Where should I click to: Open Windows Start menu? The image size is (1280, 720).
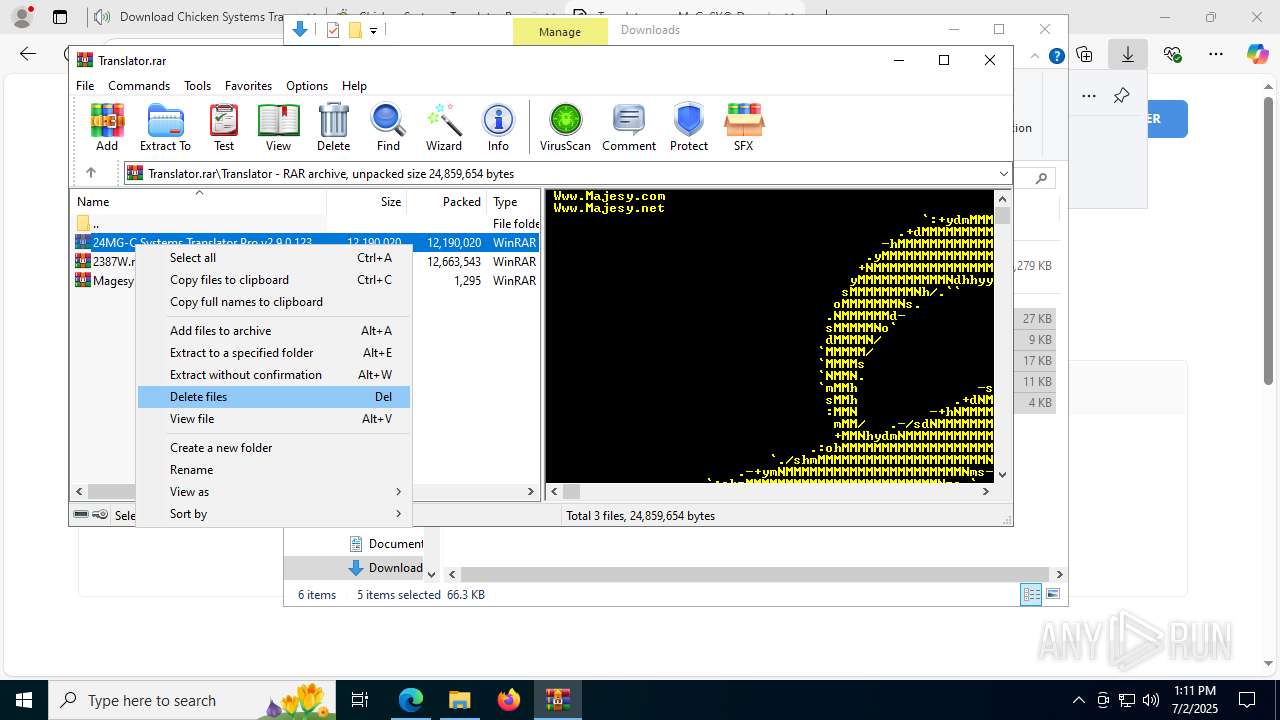(23, 700)
